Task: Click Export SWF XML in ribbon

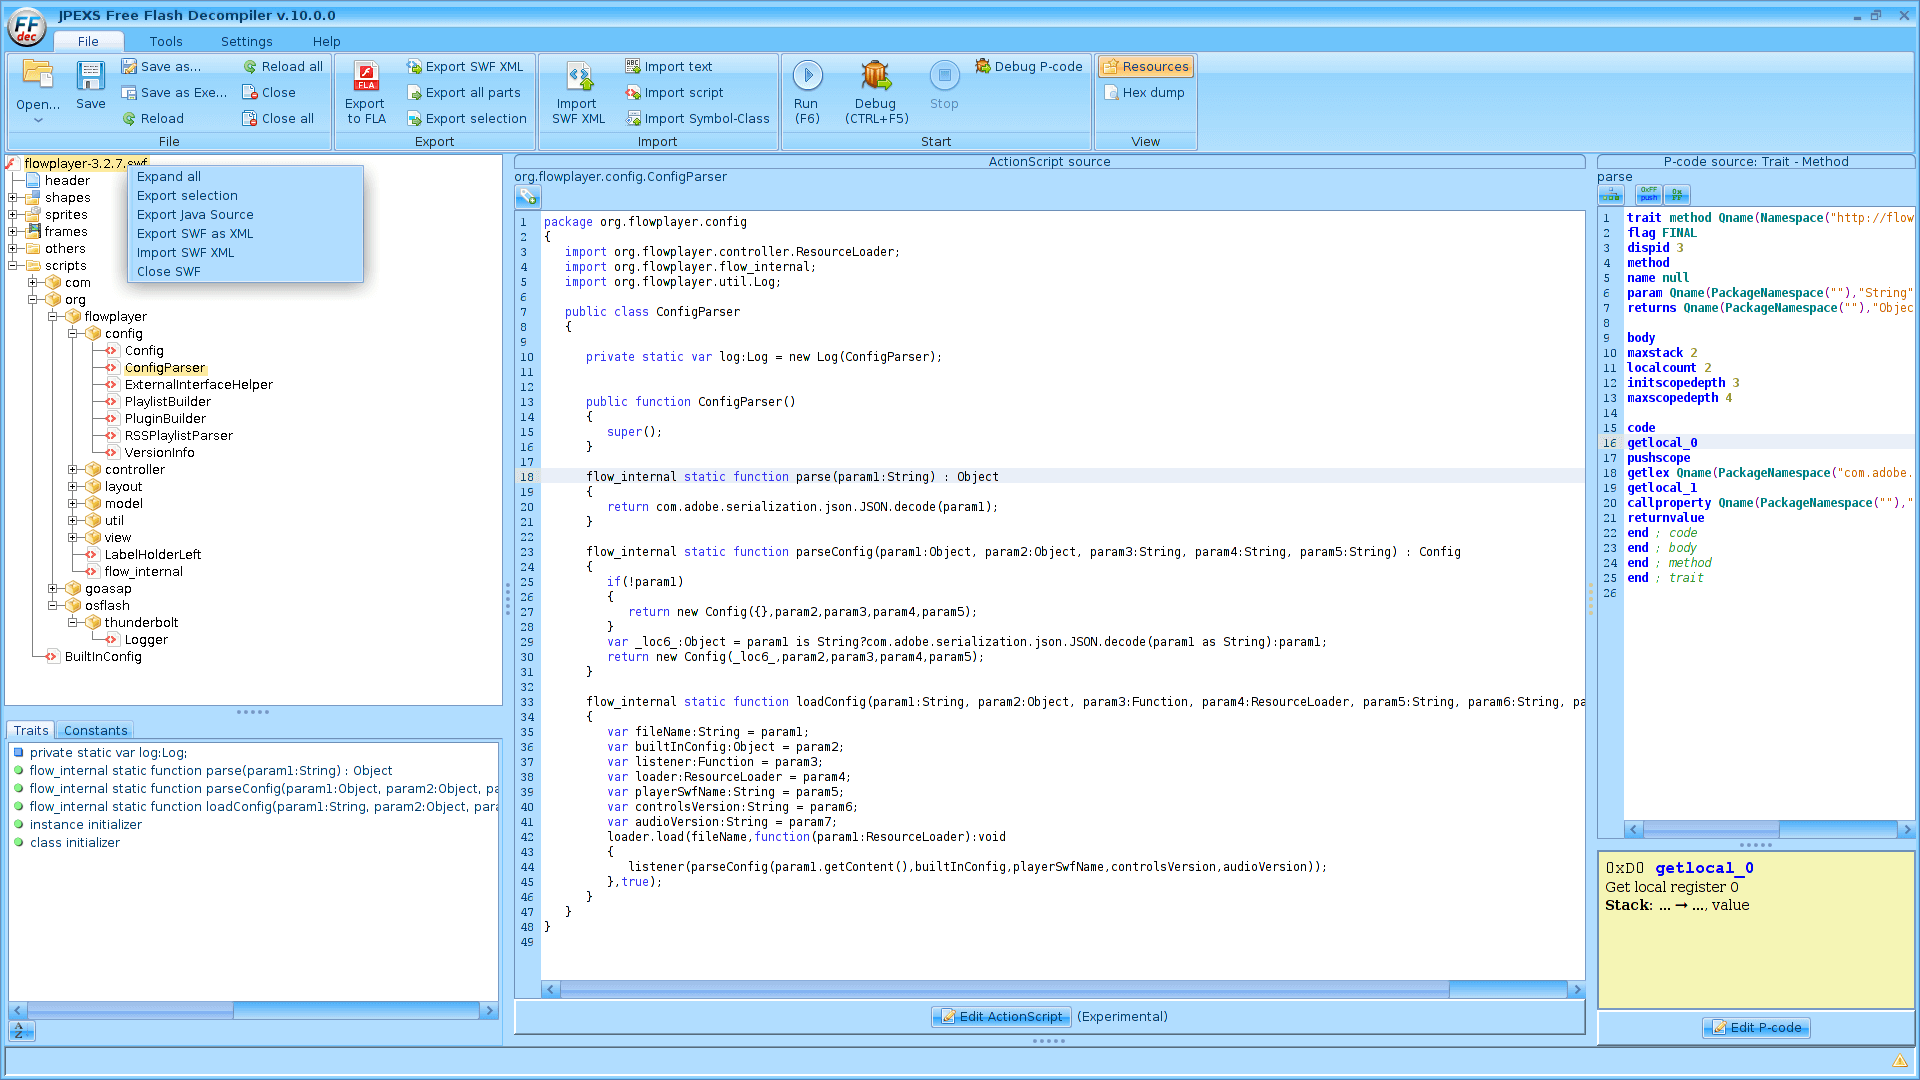Action: click(465, 66)
